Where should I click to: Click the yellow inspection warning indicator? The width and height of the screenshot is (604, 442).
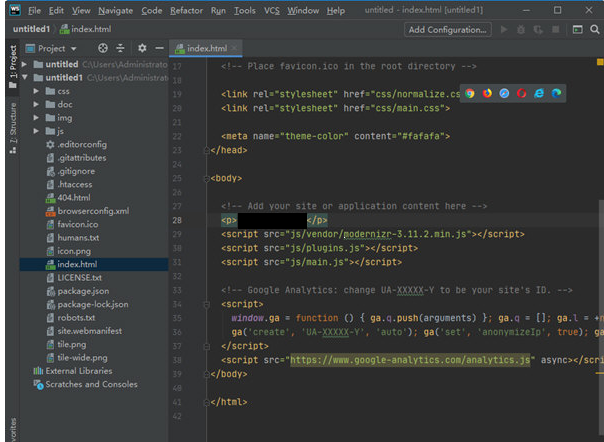(x=600, y=62)
